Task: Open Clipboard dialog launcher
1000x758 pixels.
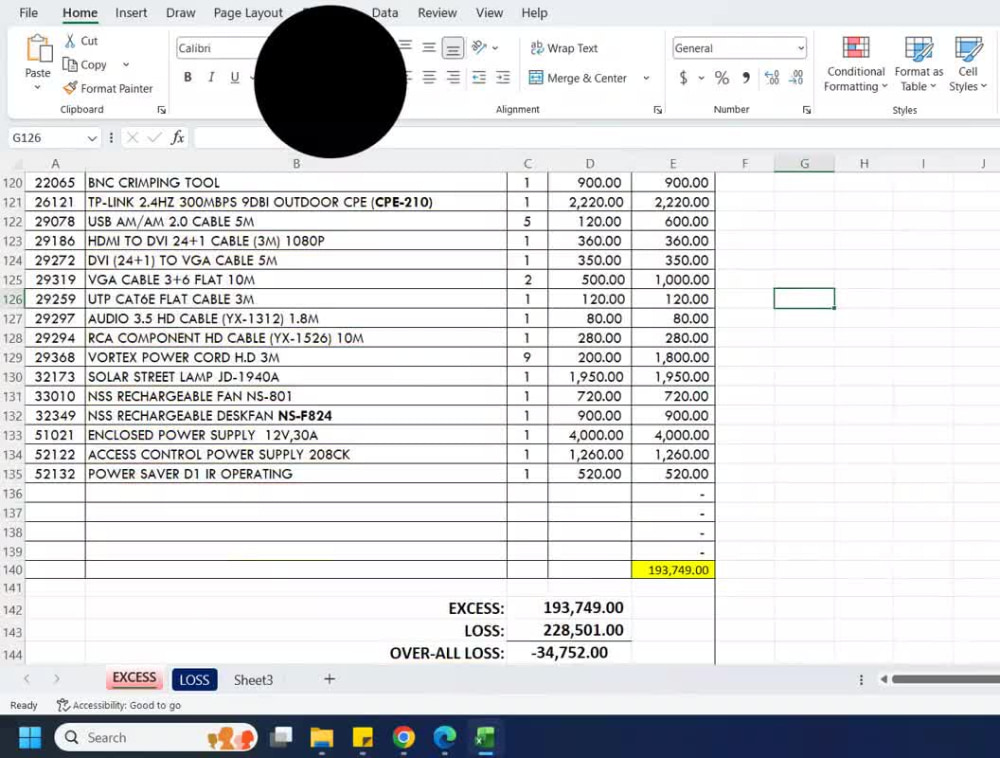Action: (x=161, y=110)
